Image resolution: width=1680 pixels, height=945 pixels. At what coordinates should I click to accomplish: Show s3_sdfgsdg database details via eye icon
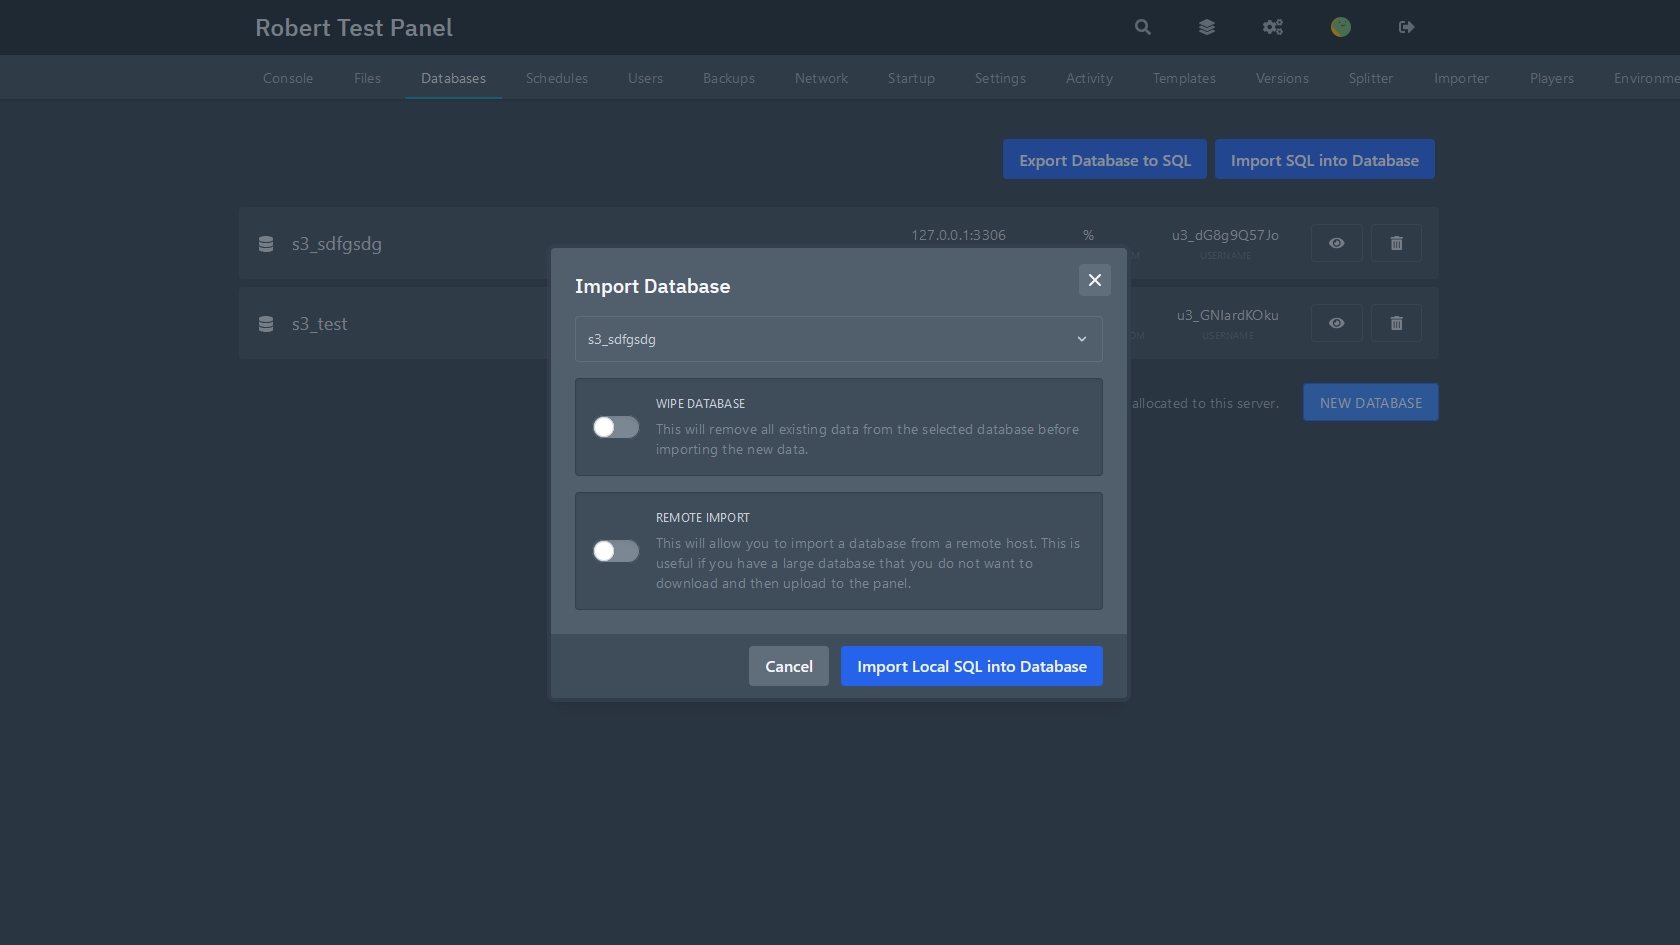pyautogui.click(x=1336, y=243)
